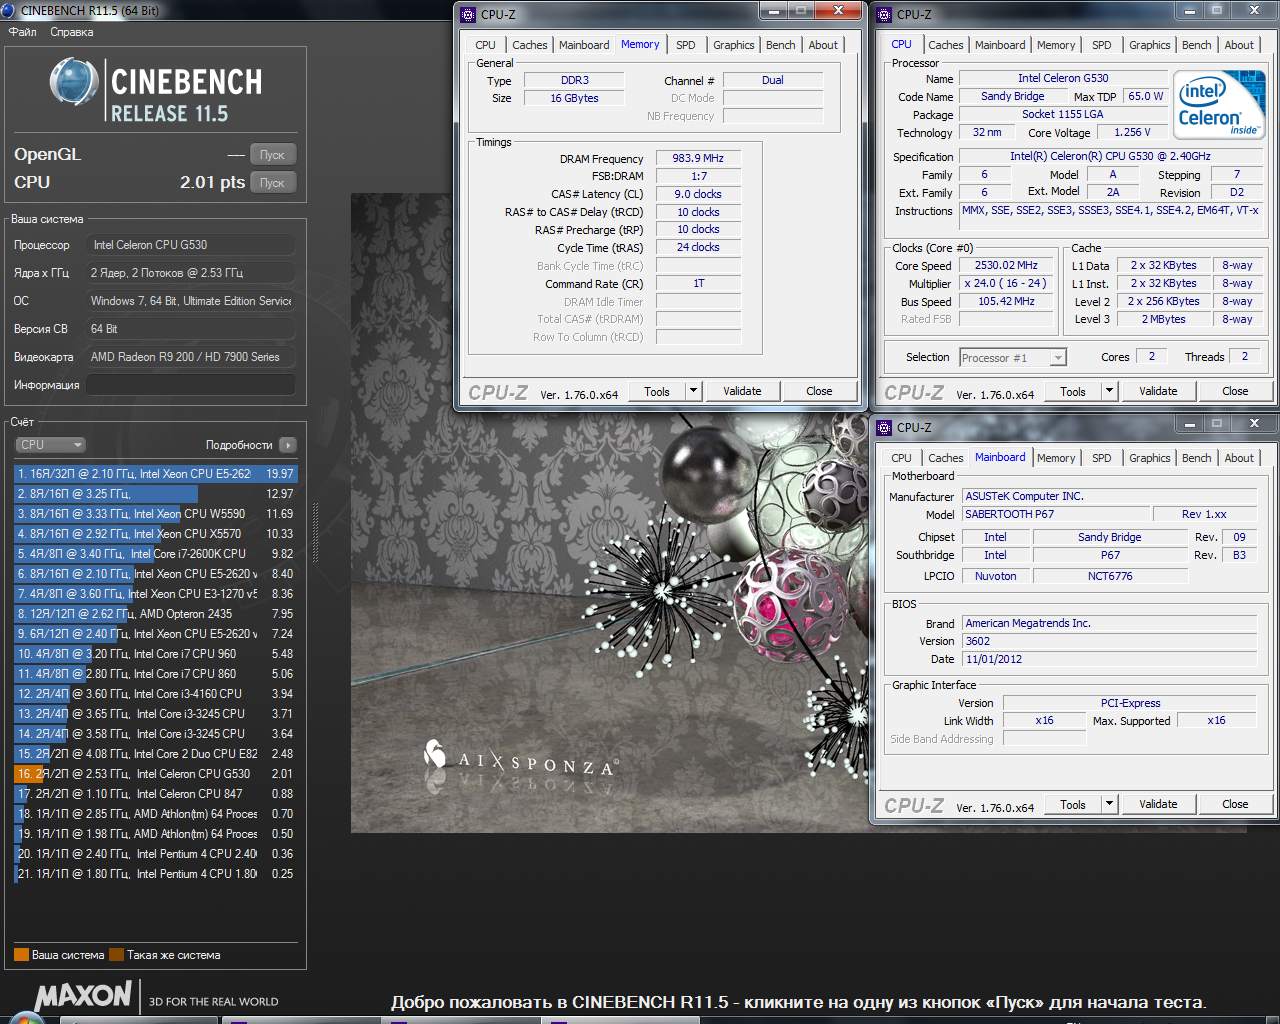The image size is (1280, 1024).
Task: Click Close in Mainboard CPU-Z window
Action: coord(1235,804)
